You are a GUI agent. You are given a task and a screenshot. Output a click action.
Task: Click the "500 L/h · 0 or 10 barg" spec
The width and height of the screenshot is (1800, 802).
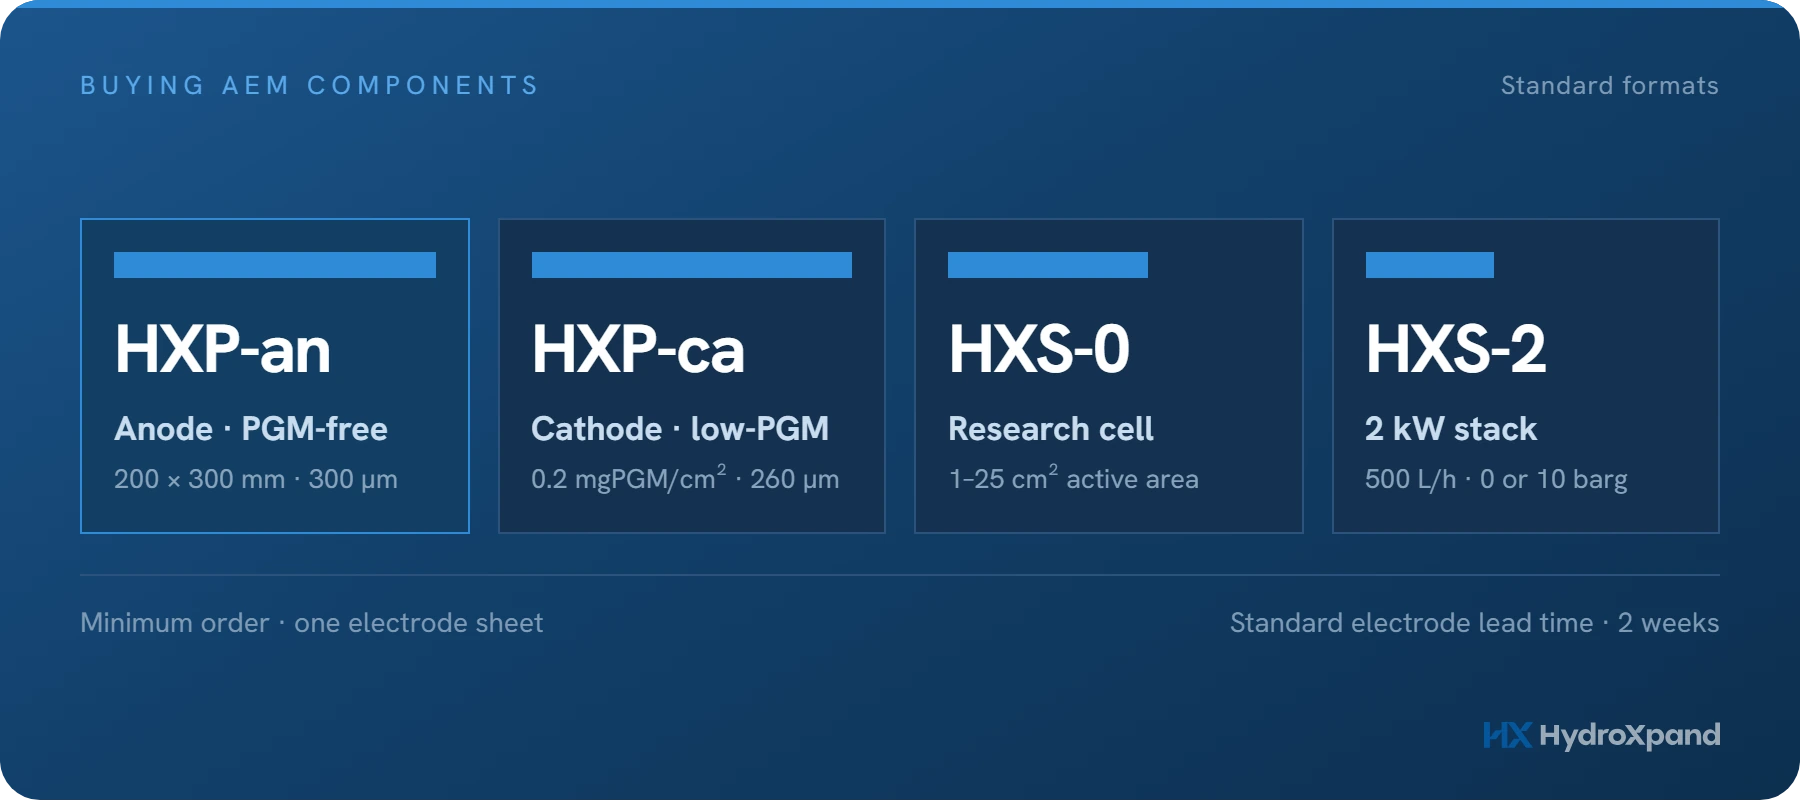[1496, 479]
